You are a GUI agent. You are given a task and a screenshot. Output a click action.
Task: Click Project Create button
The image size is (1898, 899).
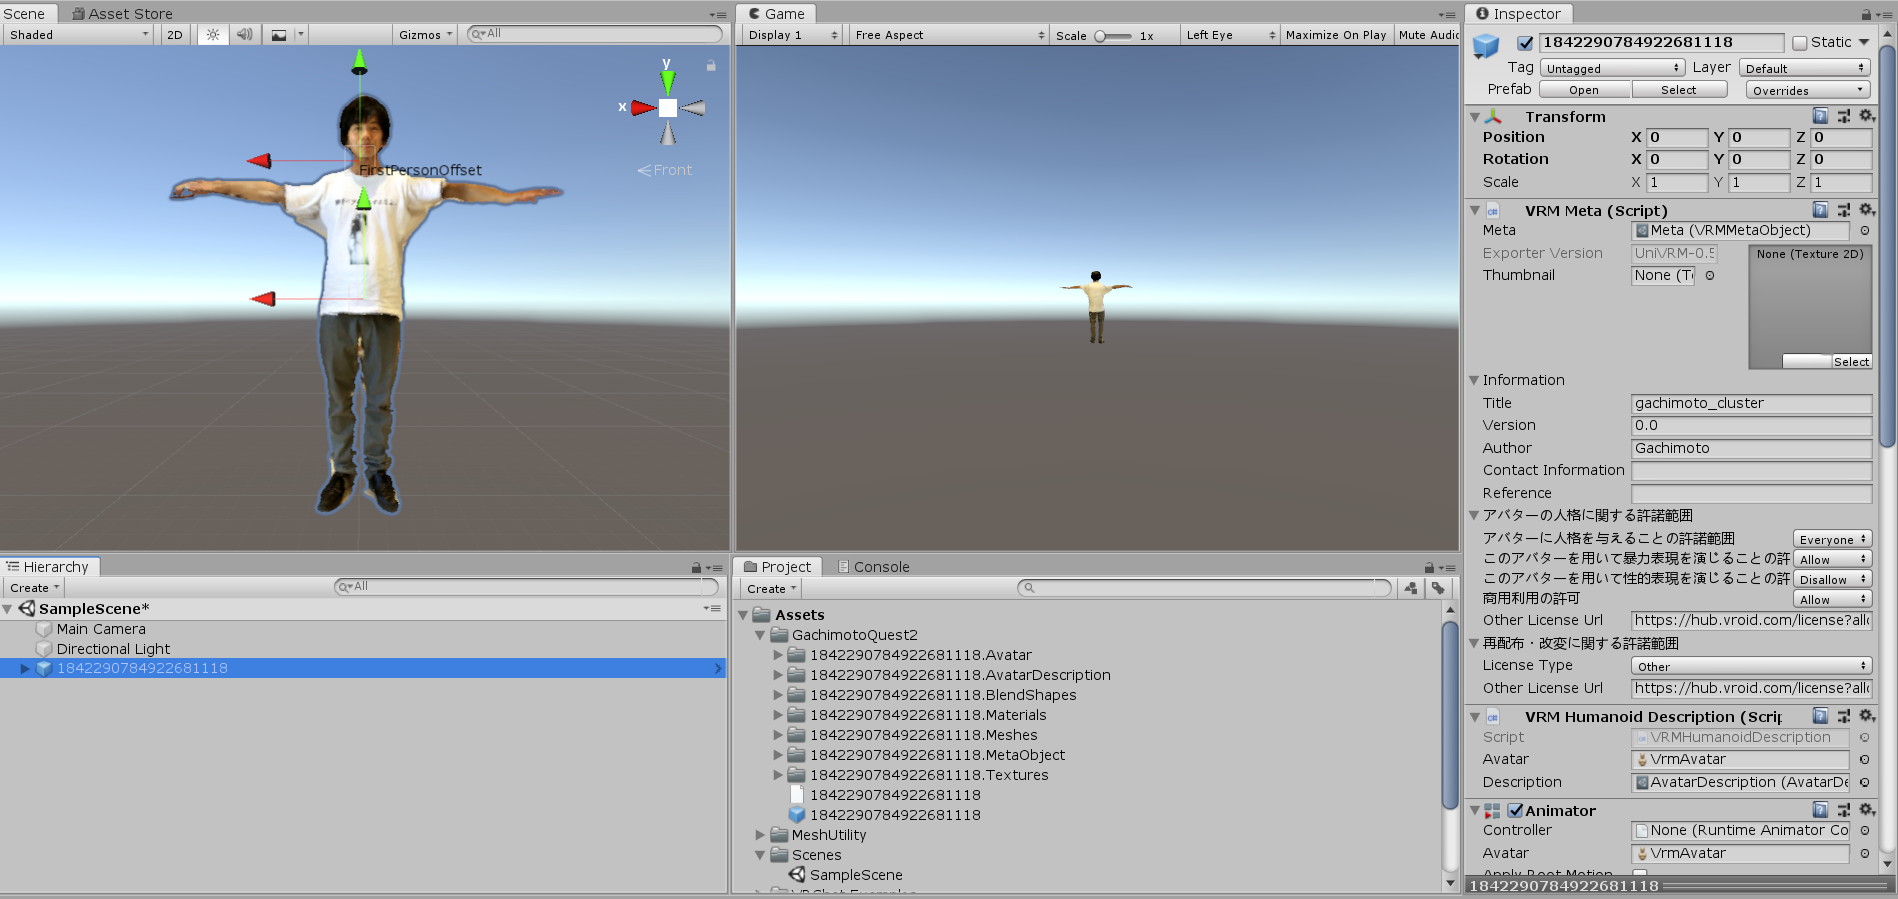coord(772,589)
